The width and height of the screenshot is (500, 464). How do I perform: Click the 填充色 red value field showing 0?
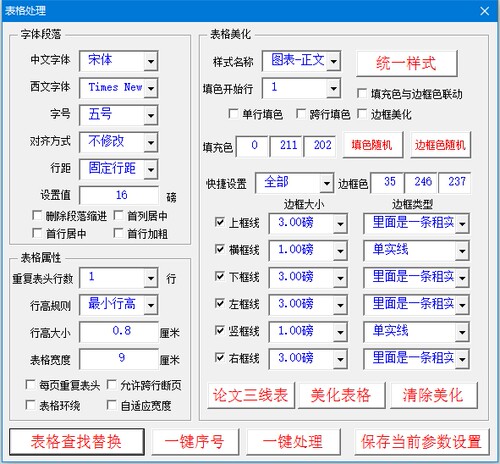click(x=252, y=146)
